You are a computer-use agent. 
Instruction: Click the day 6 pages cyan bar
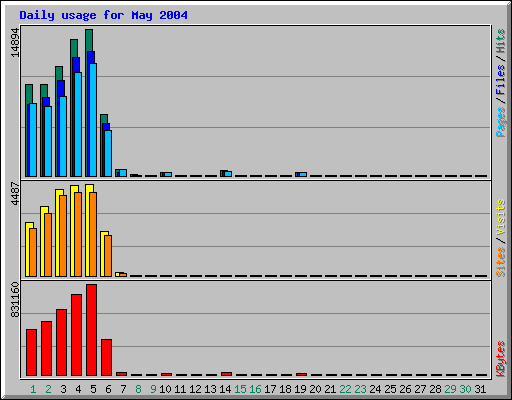pyautogui.click(x=108, y=153)
